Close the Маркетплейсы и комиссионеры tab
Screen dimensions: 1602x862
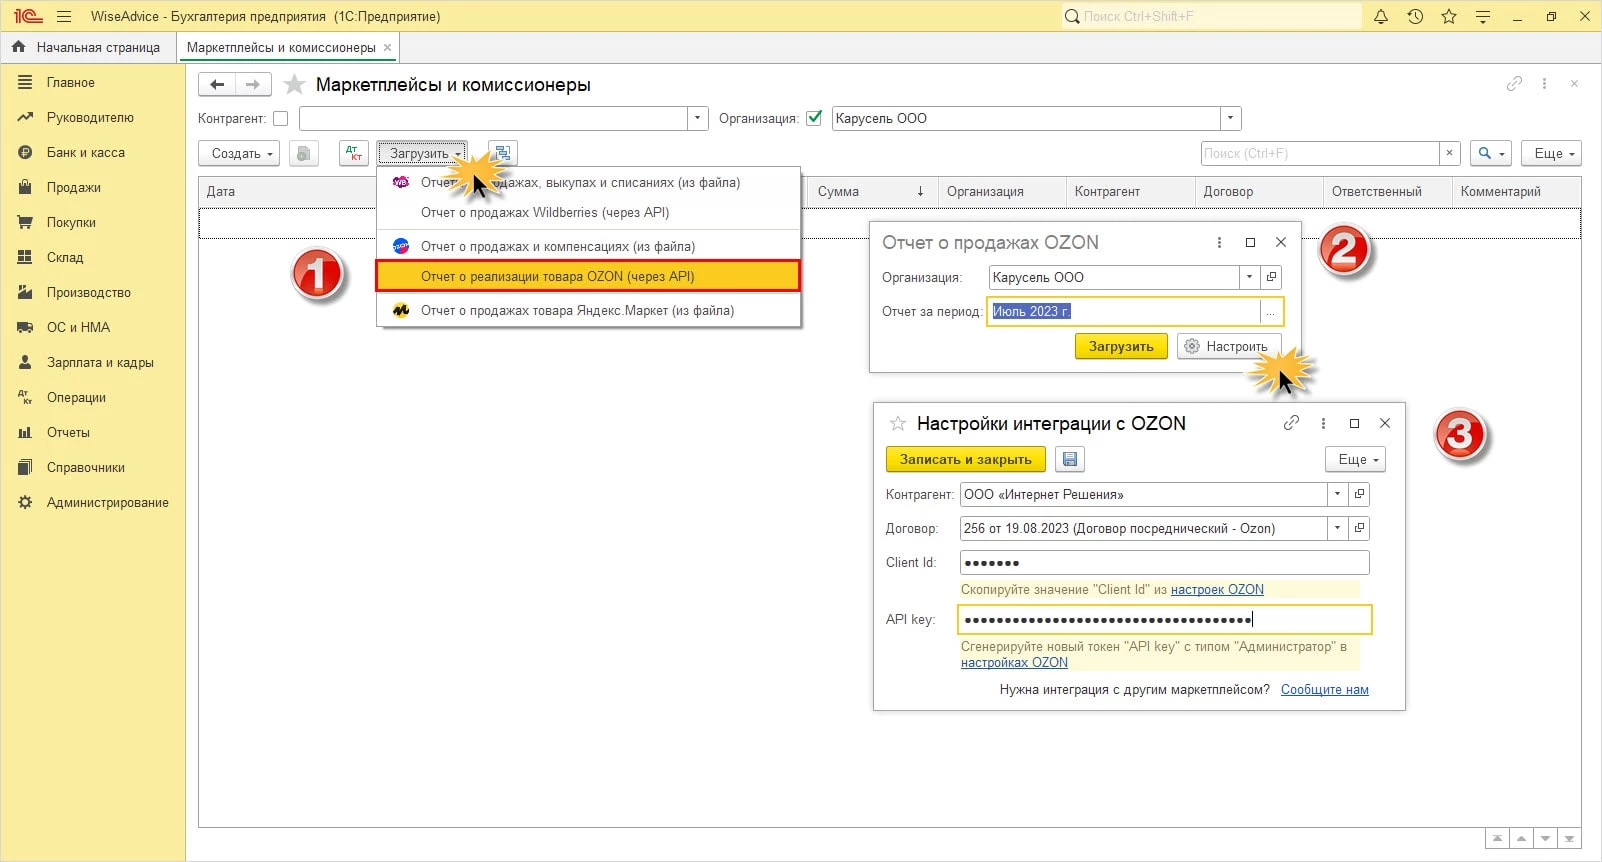point(387,47)
